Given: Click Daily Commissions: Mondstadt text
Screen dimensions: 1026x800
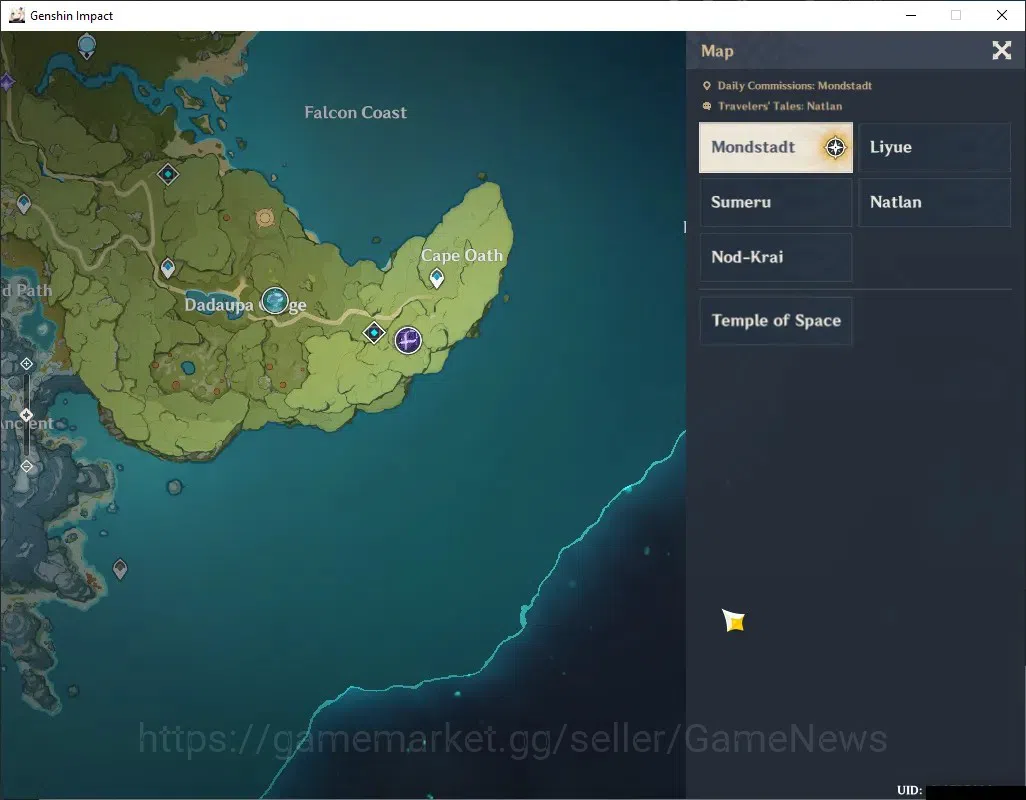Looking at the screenshot, I should [x=794, y=86].
